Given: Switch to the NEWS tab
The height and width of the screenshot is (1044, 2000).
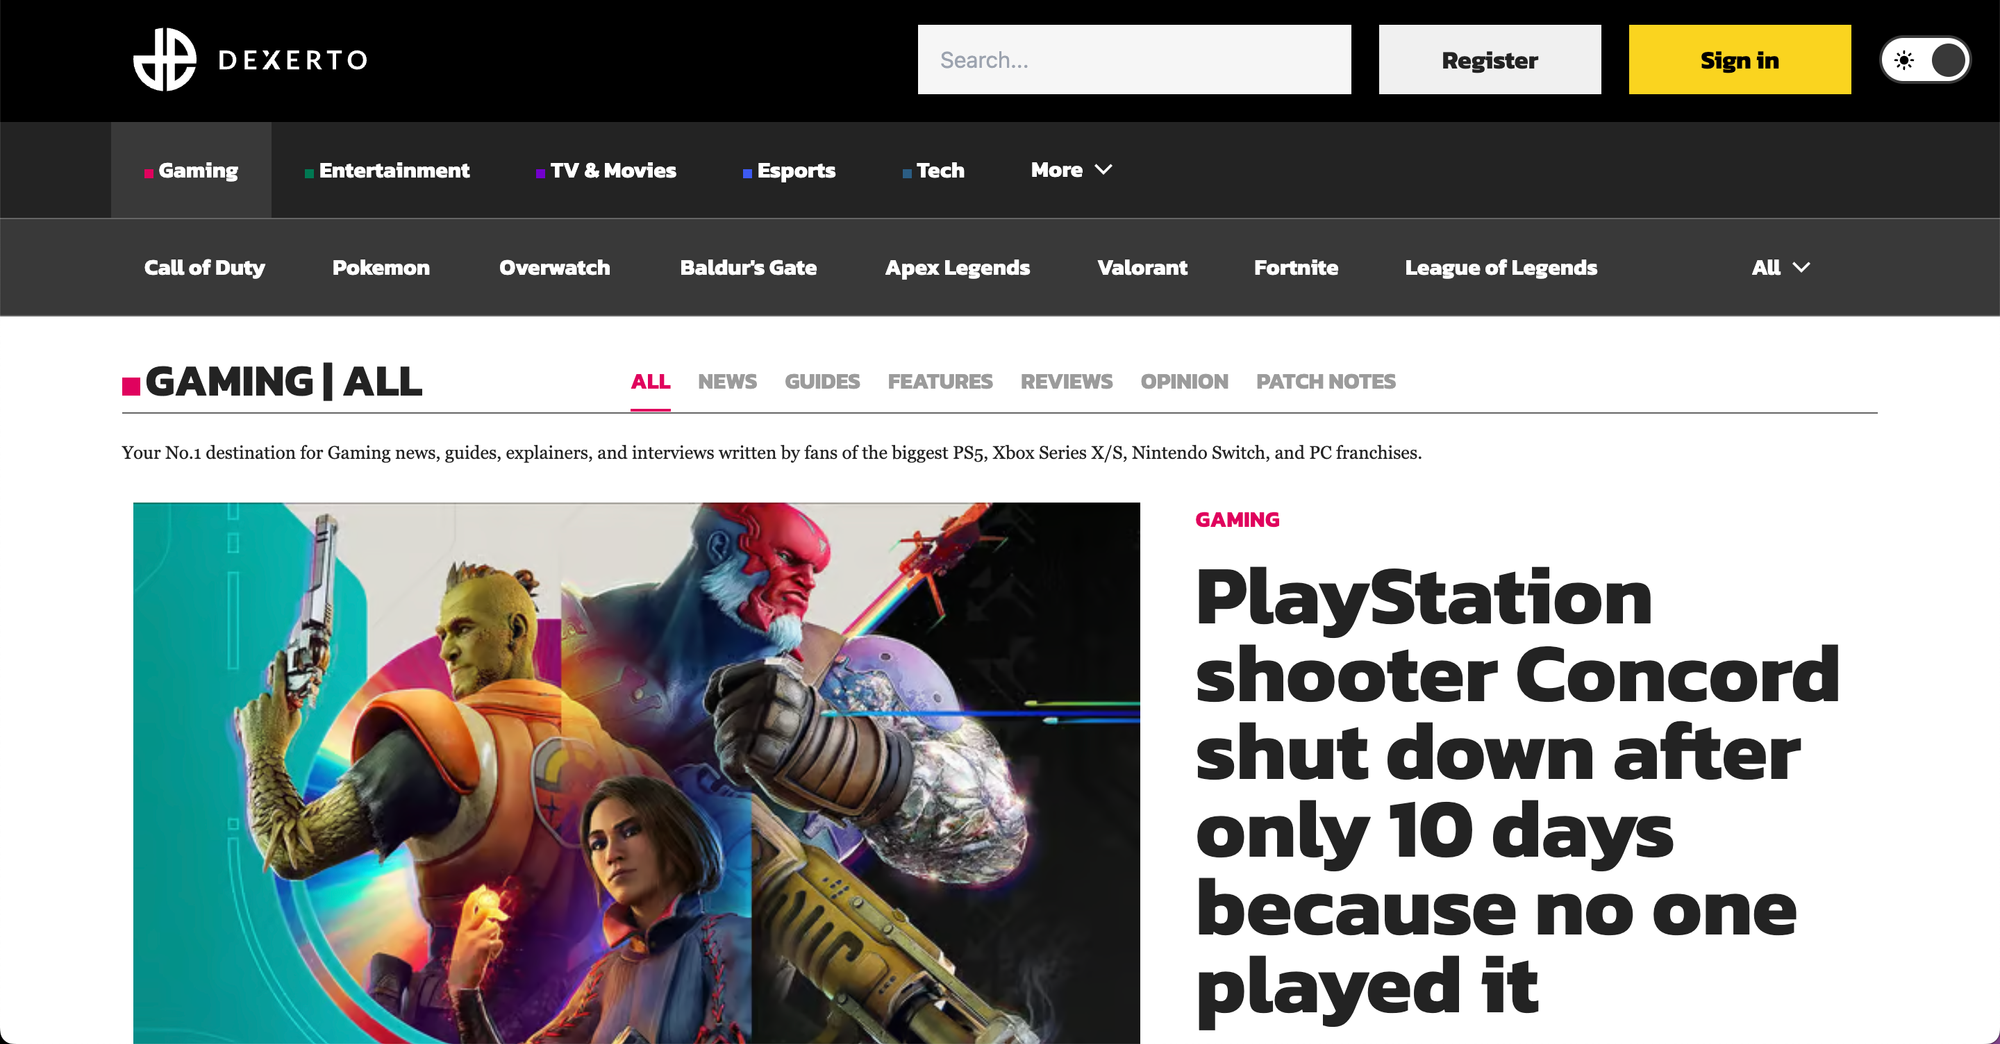Looking at the screenshot, I should click(x=727, y=381).
